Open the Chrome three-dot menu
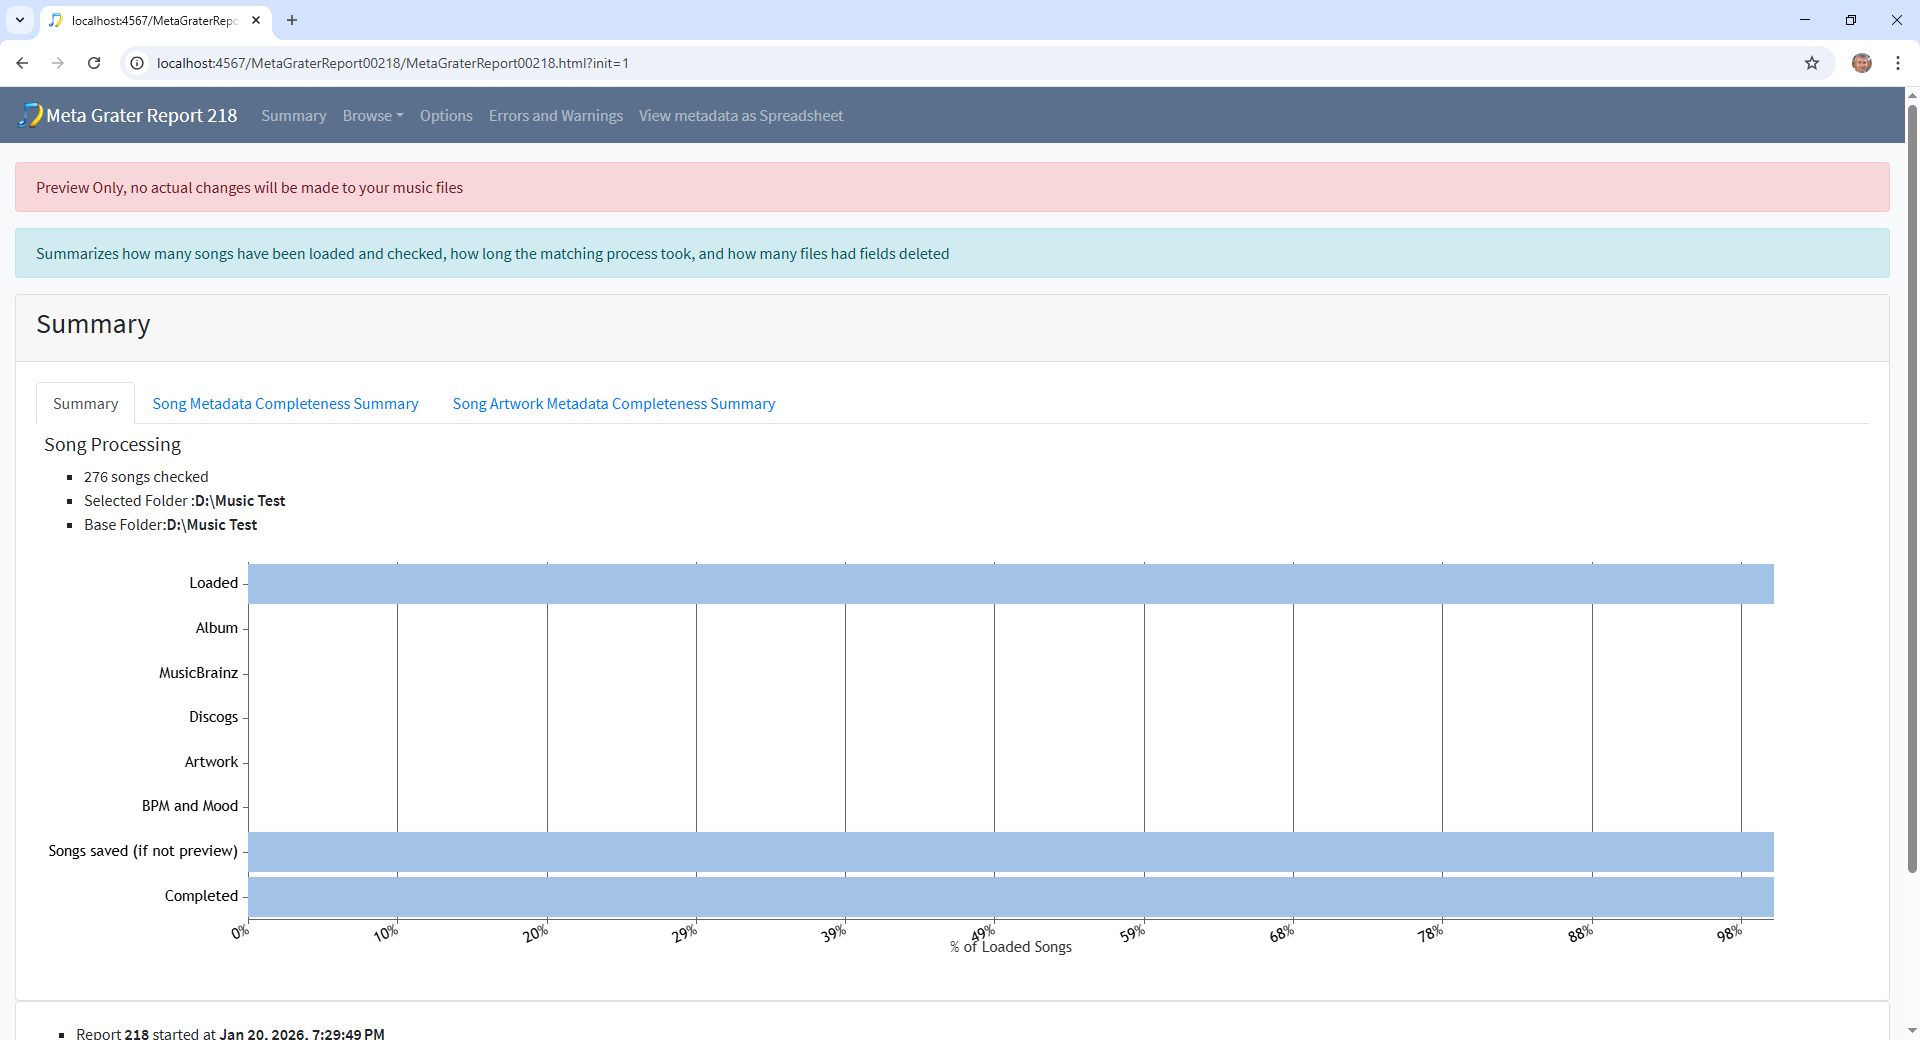Viewport: 1920px width, 1040px height. (1897, 63)
